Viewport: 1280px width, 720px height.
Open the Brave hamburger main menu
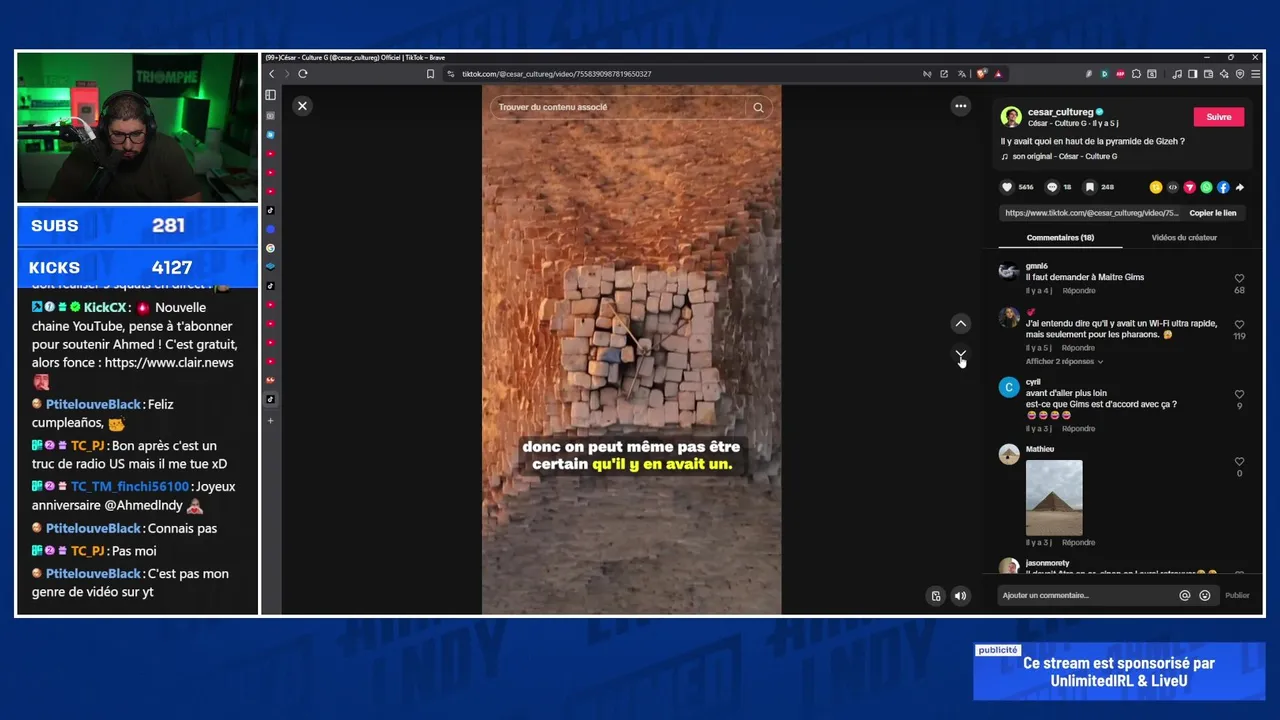click(1255, 74)
